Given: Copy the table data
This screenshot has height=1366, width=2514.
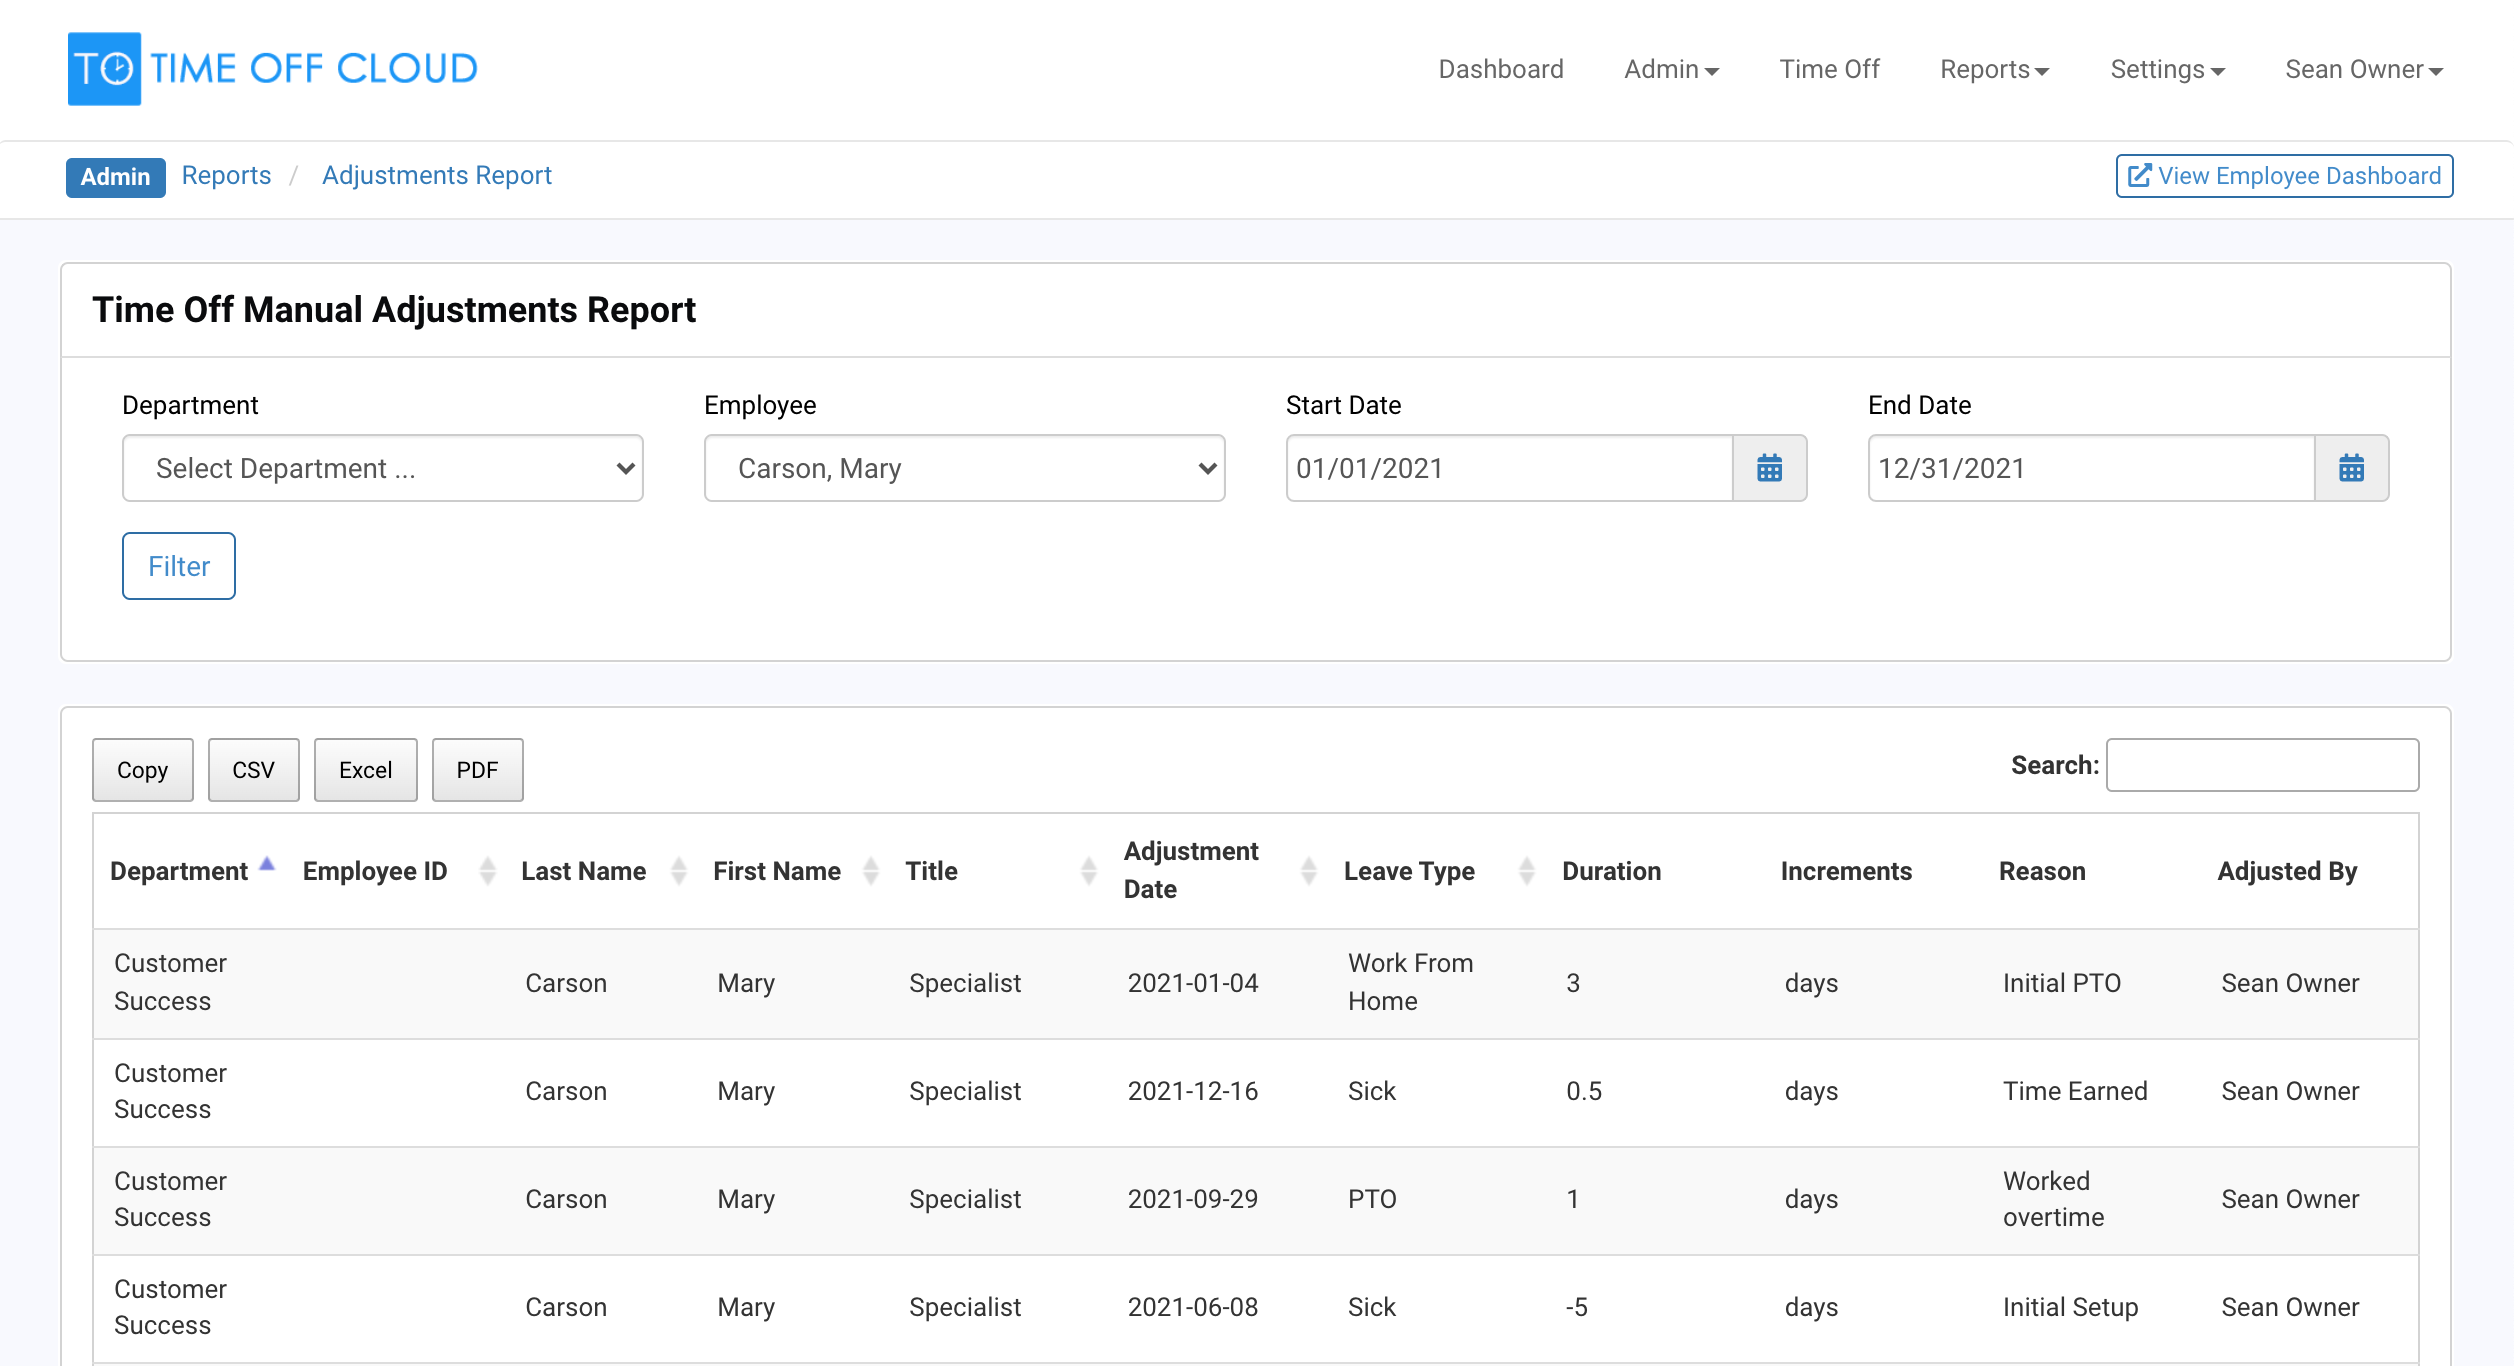Looking at the screenshot, I should (142, 770).
